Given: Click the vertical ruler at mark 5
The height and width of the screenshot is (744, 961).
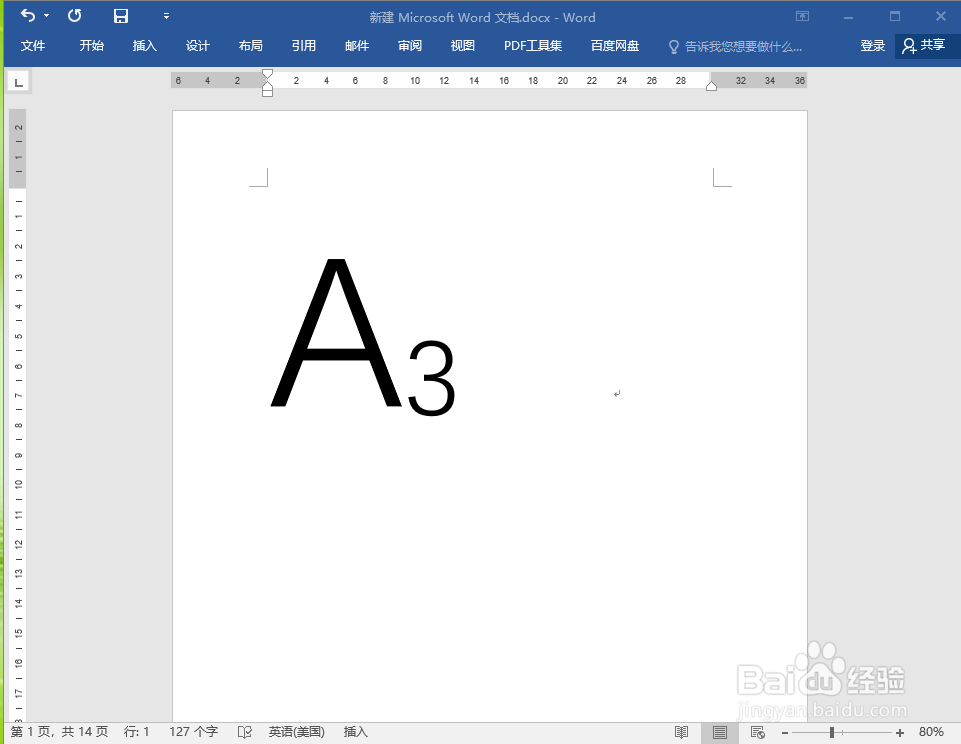Looking at the screenshot, I should coord(19,336).
